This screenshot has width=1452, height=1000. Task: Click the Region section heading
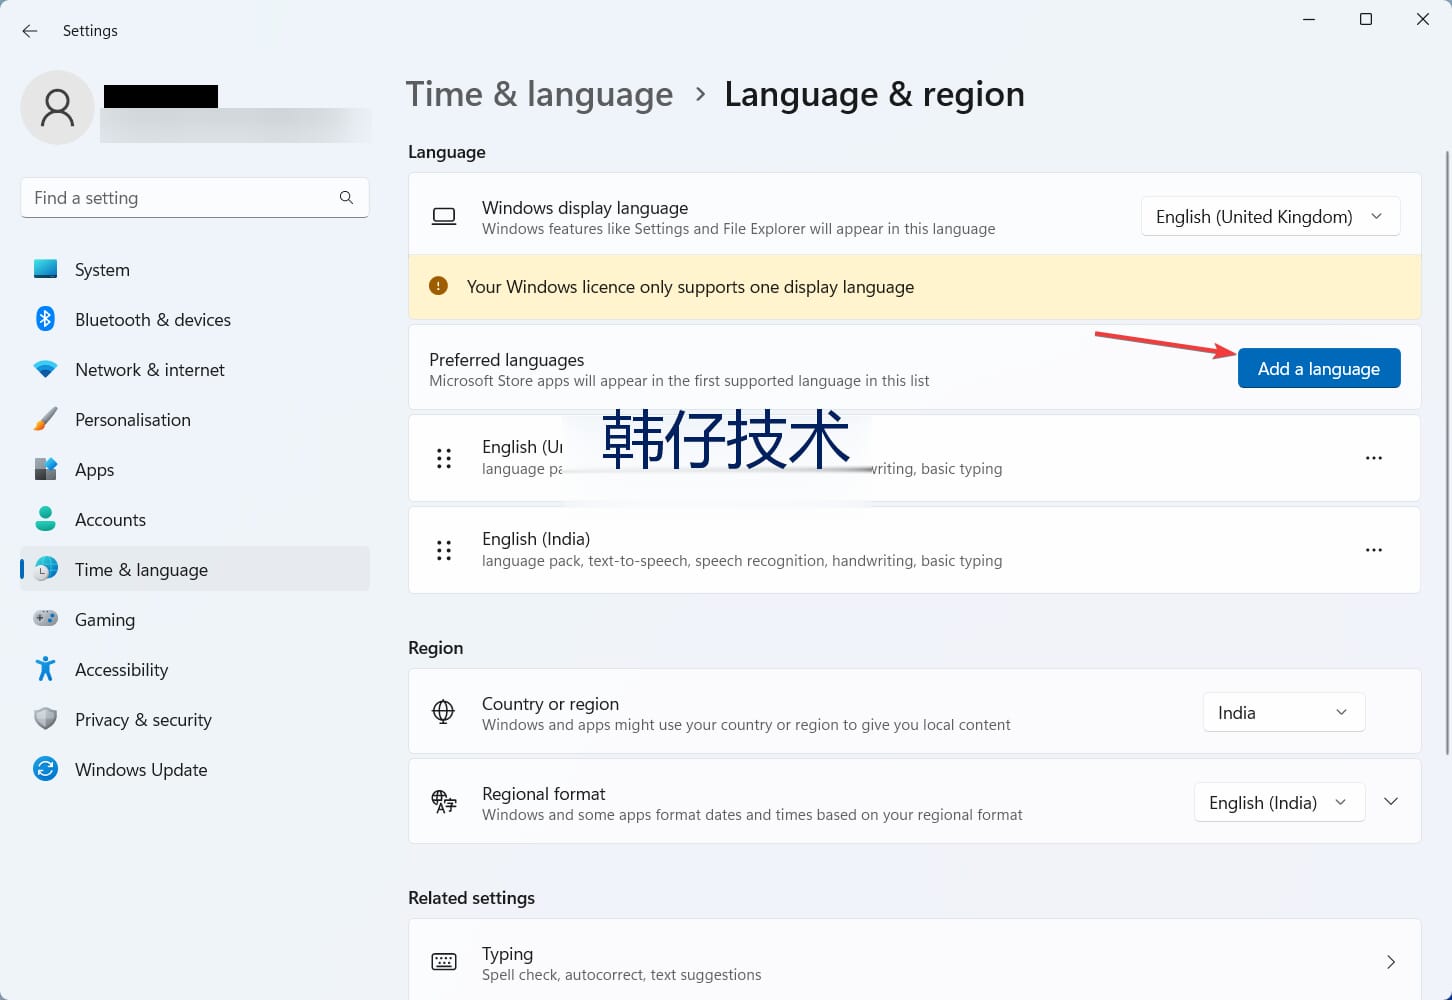pos(436,648)
